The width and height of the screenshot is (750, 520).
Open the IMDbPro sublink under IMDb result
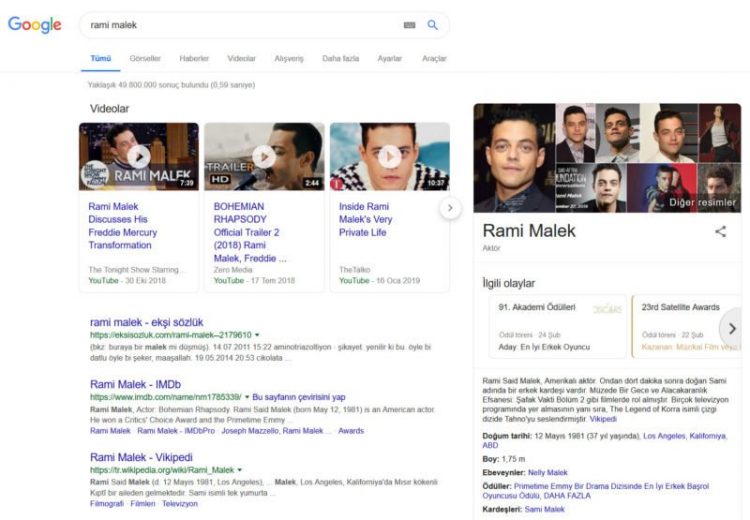pos(176,431)
